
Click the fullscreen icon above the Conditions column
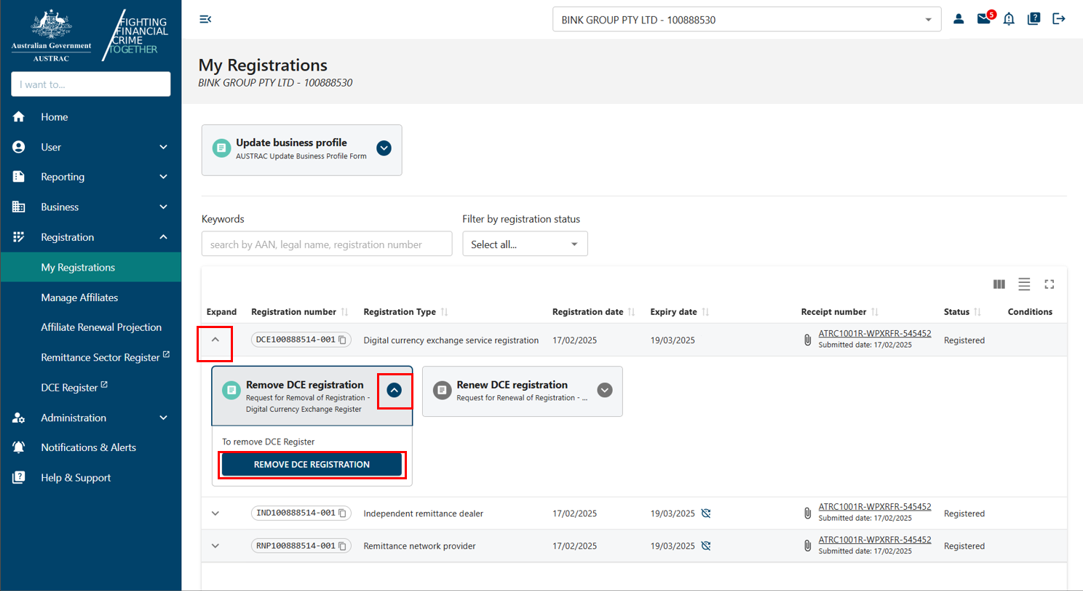coord(1049,284)
